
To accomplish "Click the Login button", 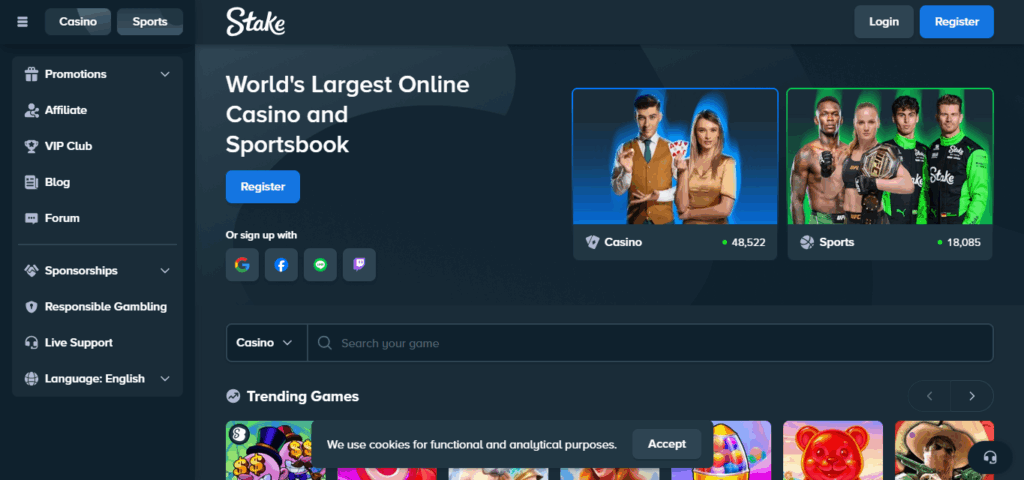I will pos(883,22).
